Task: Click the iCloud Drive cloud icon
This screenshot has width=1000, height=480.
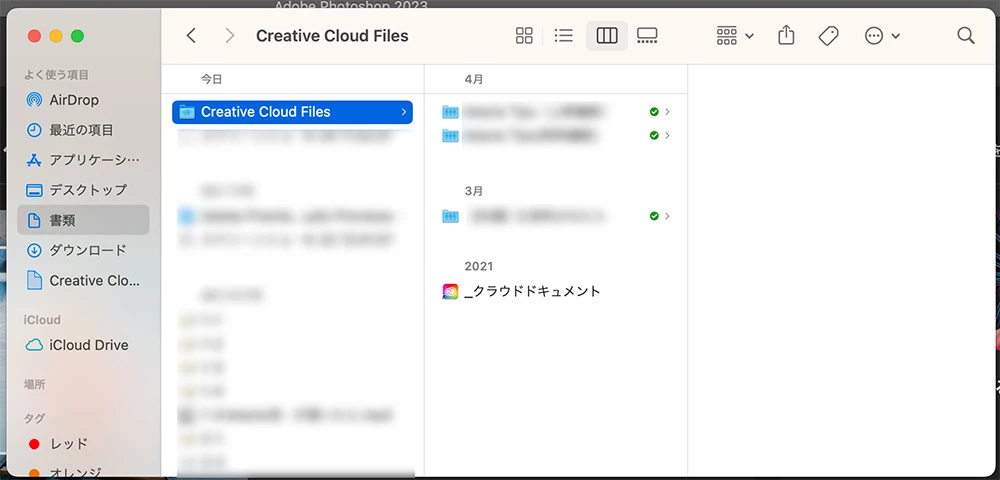Action: [34, 345]
